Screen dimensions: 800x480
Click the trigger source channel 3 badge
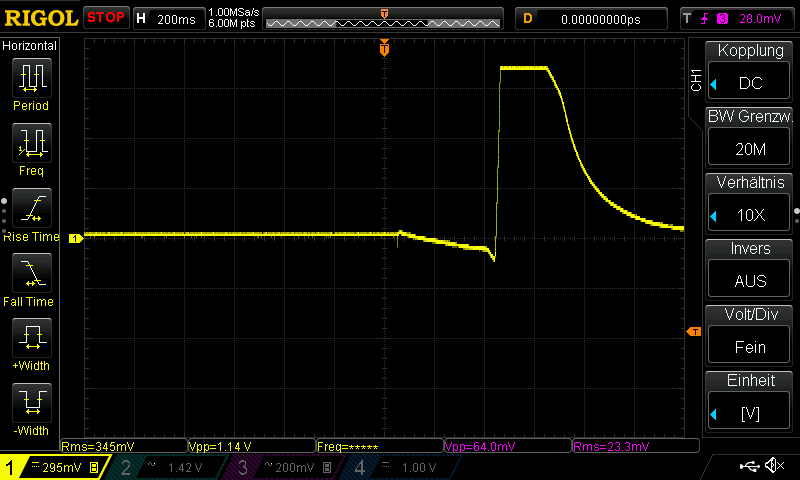(722, 19)
